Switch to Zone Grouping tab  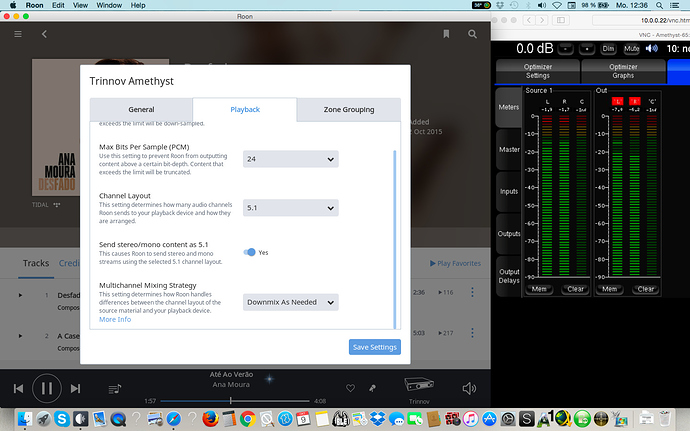[349, 110]
